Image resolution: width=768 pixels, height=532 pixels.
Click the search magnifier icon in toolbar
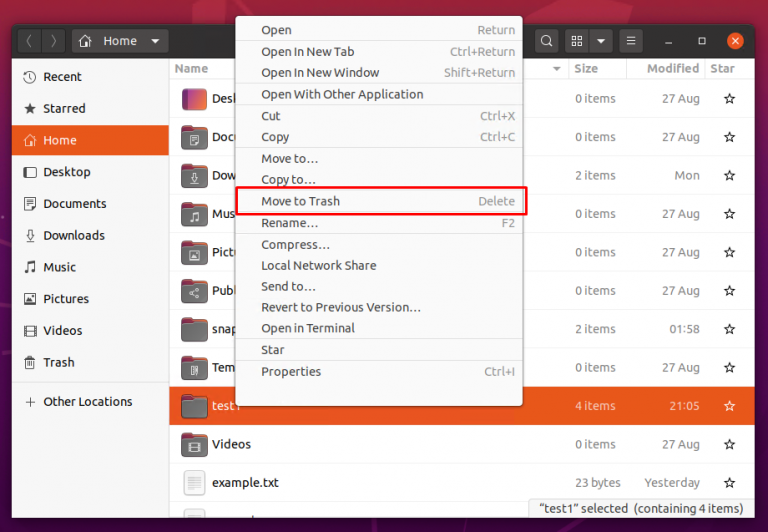pyautogui.click(x=547, y=41)
